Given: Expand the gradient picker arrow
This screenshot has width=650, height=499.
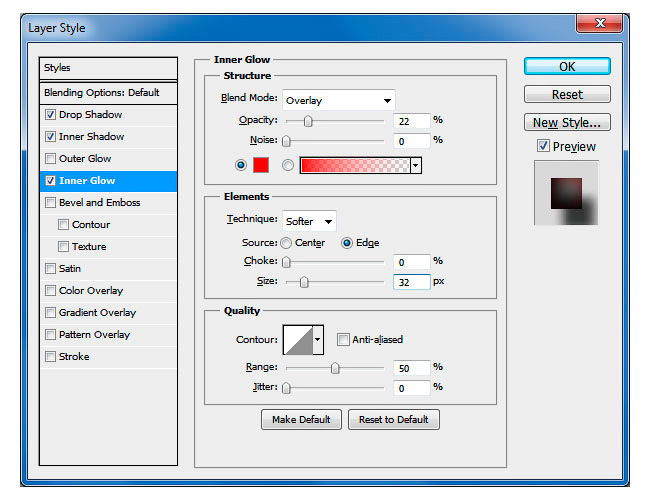Looking at the screenshot, I should click(x=416, y=165).
